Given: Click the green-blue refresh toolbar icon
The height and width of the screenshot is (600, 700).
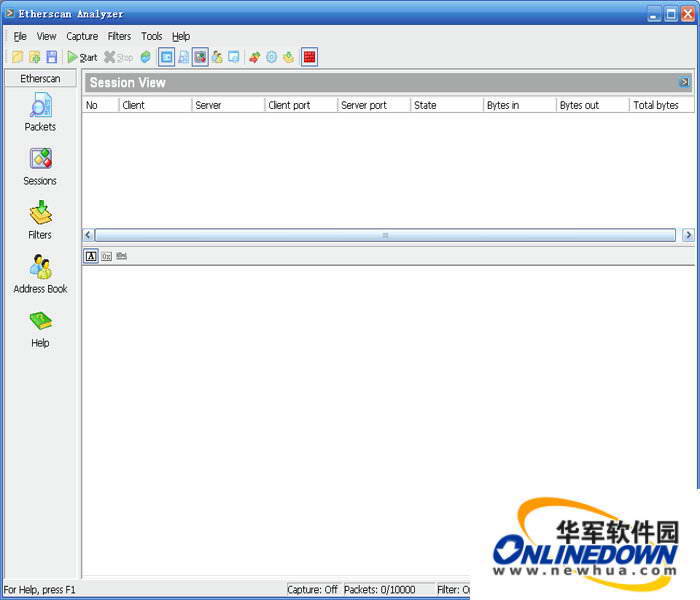Looking at the screenshot, I should (x=146, y=57).
